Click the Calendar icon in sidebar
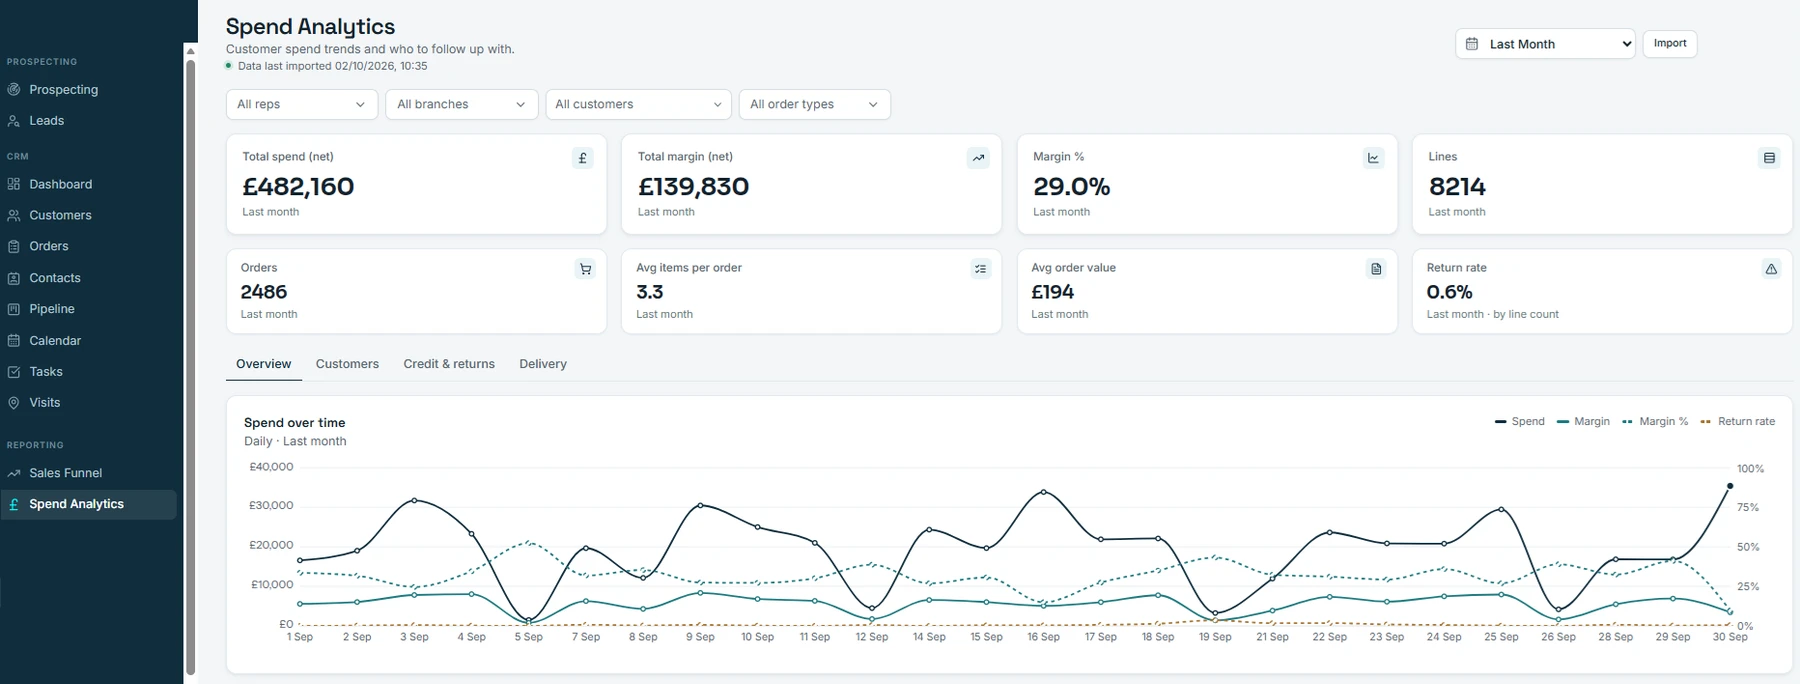Image resolution: width=1800 pixels, height=684 pixels. tap(14, 340)
